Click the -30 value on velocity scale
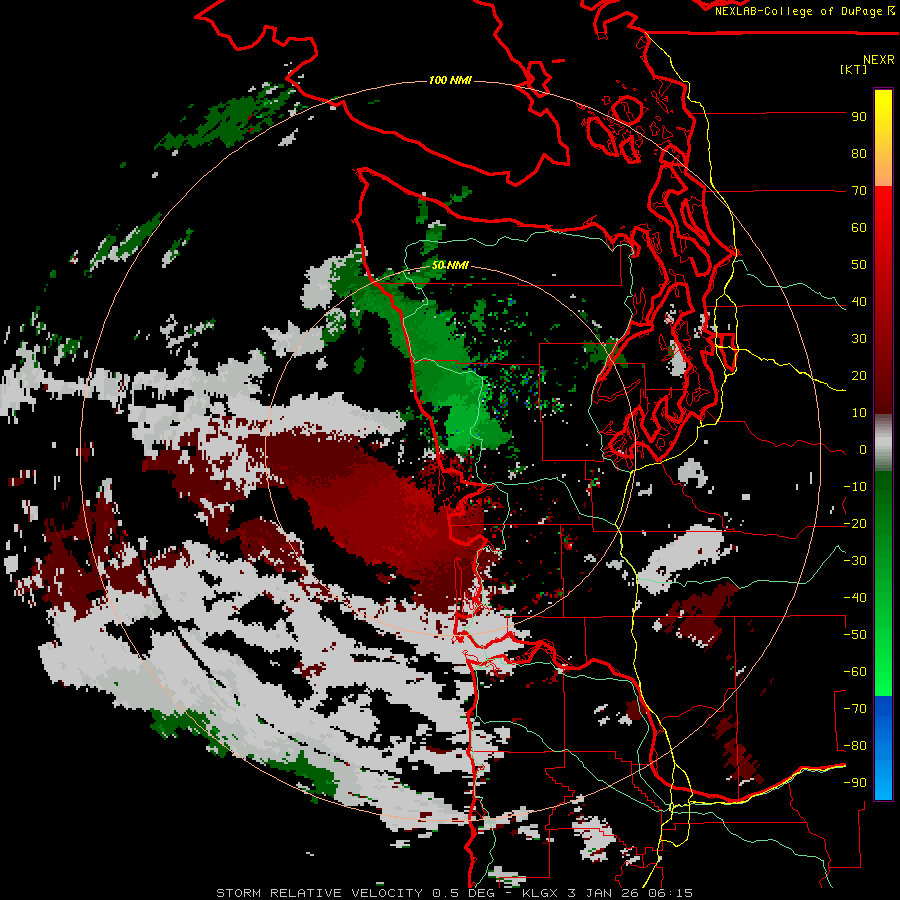 pyautogui.click(x=855, y=561)
